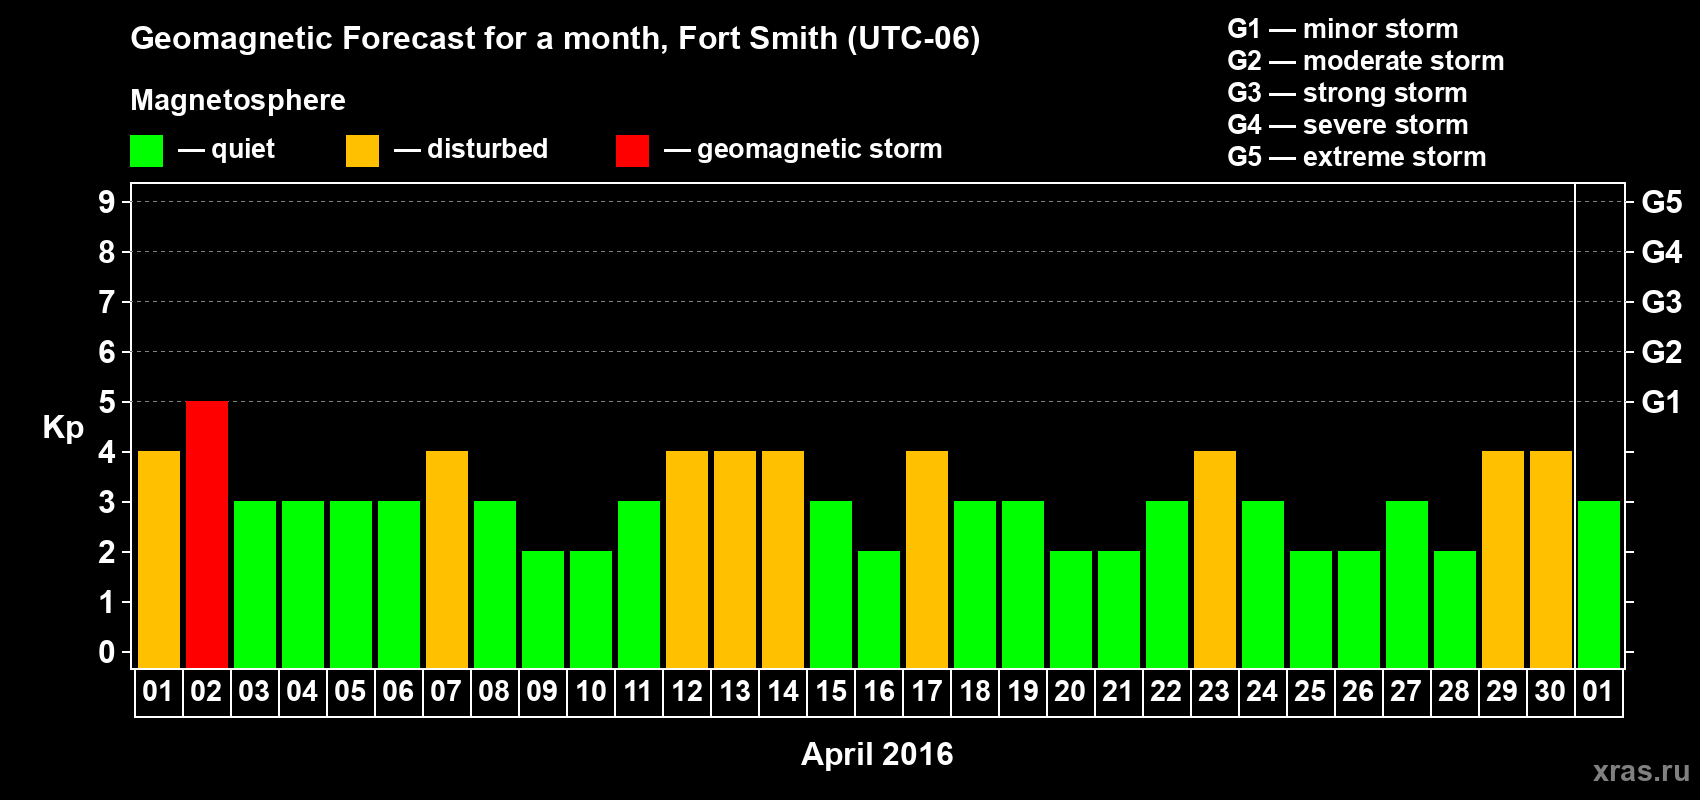Click the yellow bar for April 17
Screen dimensions: 1700x800
tap(927, 560)
